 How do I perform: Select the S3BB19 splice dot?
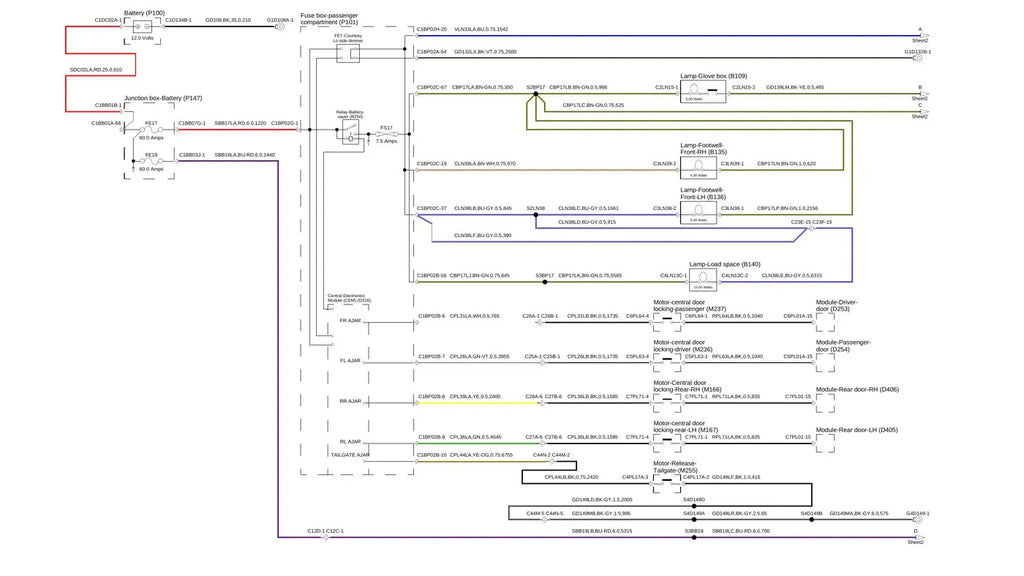click(694, 537)
